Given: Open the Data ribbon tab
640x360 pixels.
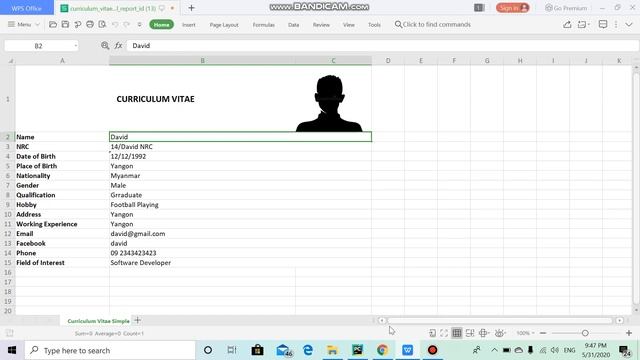Looking at the screenshot, I should (293, 24).
